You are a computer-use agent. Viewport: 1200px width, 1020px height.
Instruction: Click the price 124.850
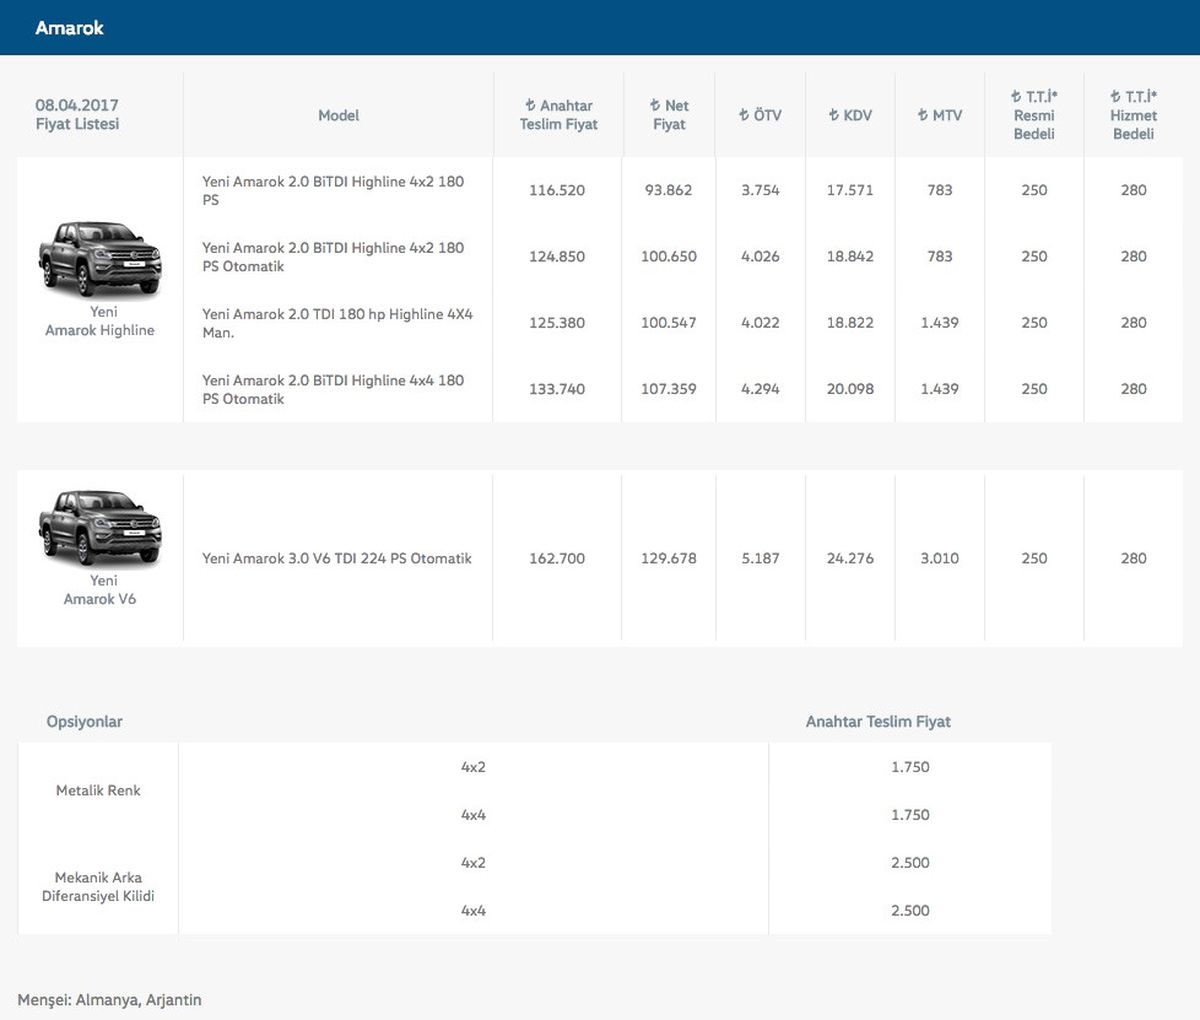click(557, 256)
